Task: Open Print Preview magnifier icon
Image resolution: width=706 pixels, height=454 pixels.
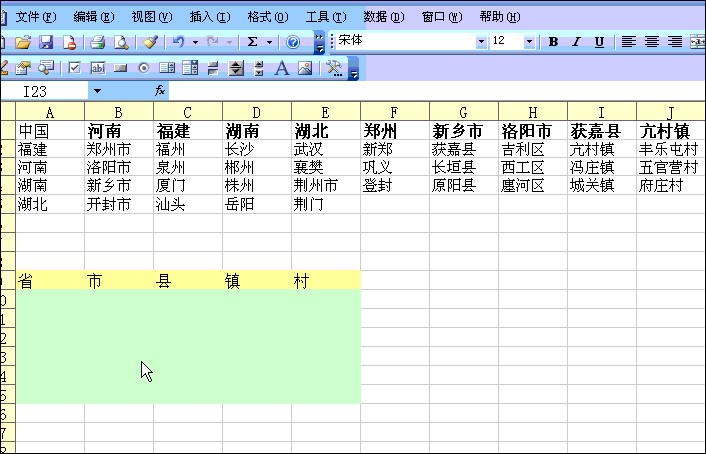Action: [121, 42]
